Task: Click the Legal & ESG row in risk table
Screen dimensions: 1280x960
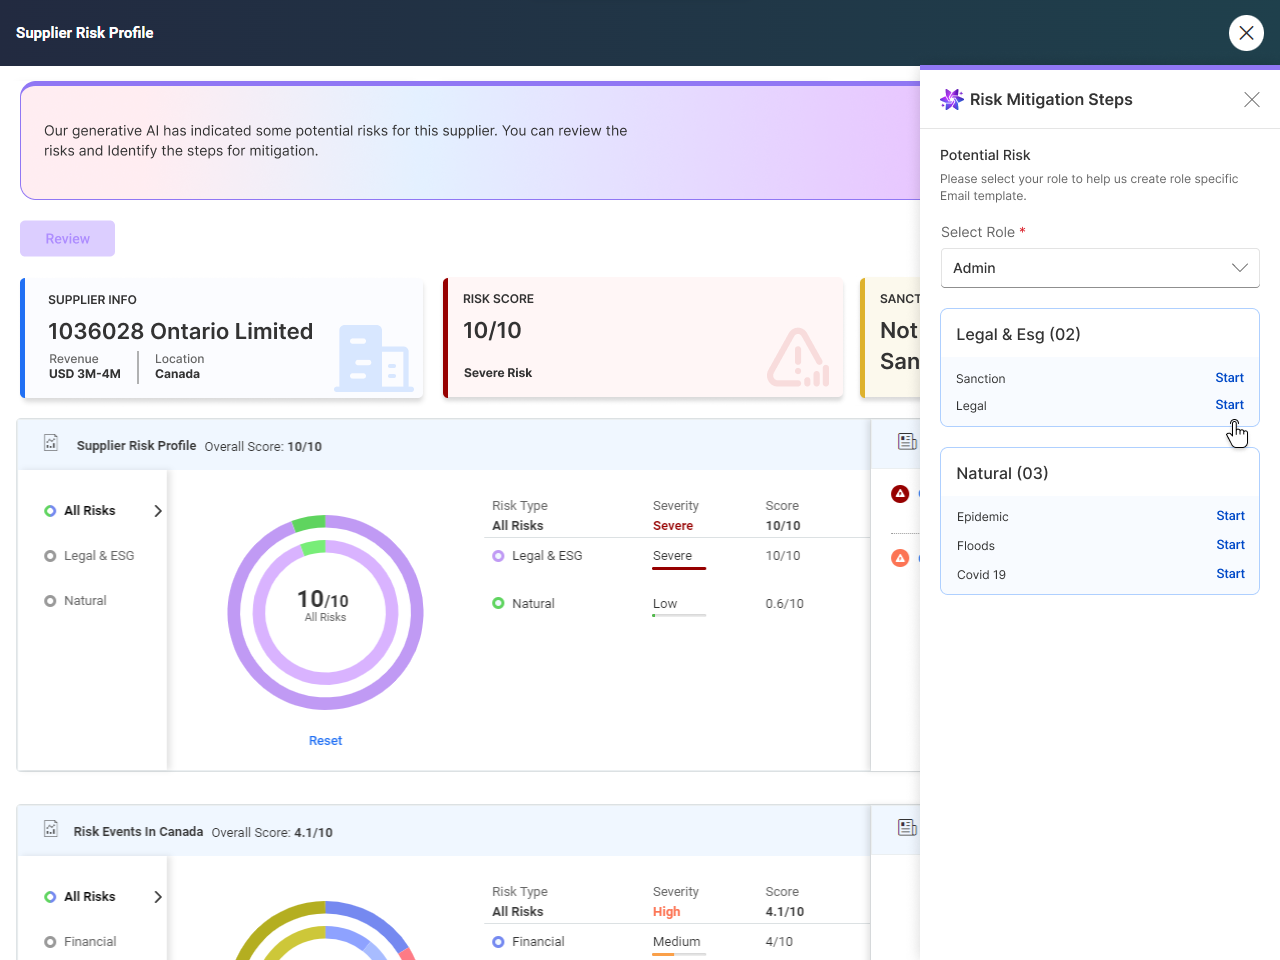Action: [677, 556]
